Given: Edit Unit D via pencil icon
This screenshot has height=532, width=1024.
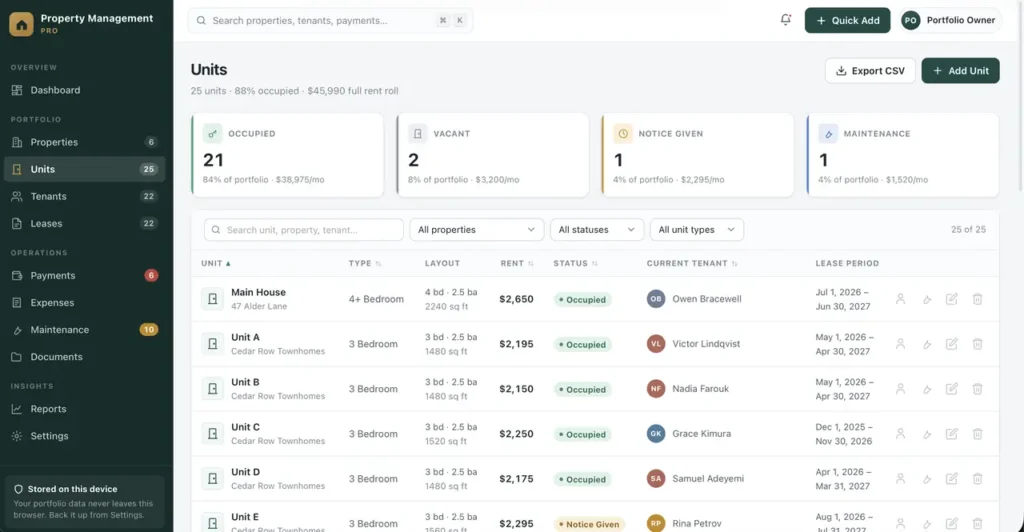Looking at the screenshot, I should (x=952, y=479).
